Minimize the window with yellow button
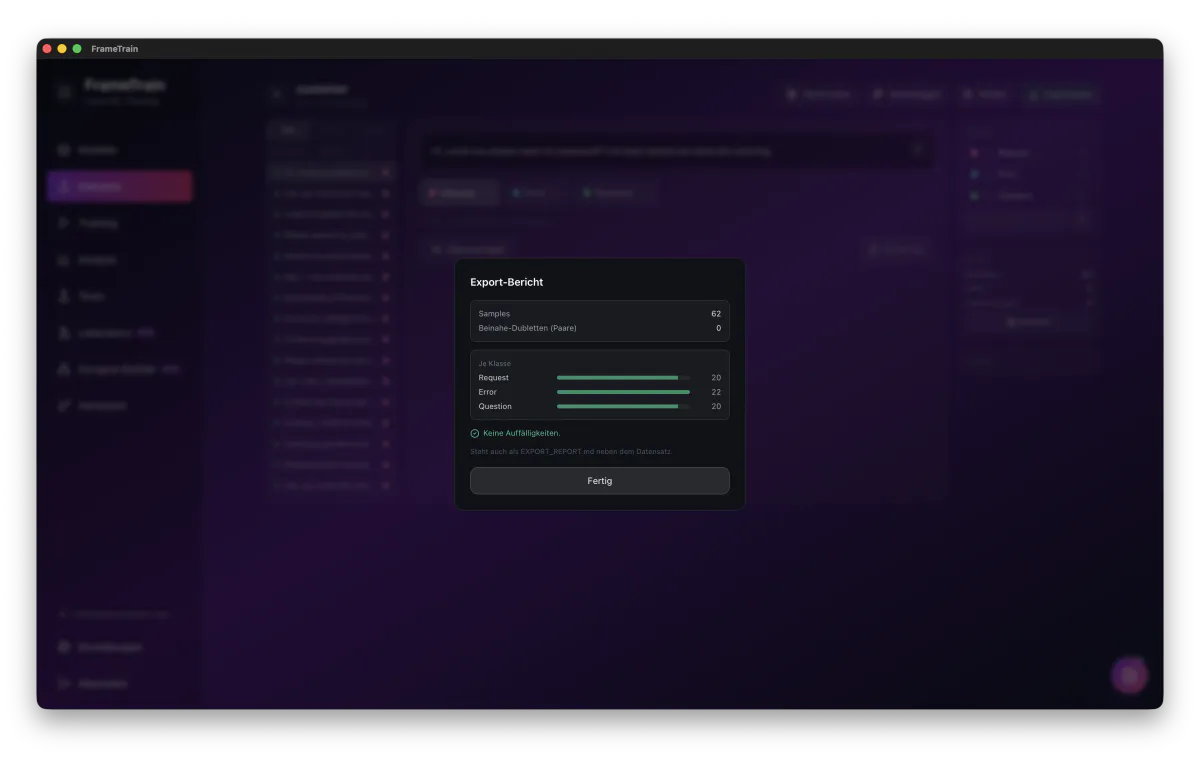The image size is (1200, 771). point(62,49)
